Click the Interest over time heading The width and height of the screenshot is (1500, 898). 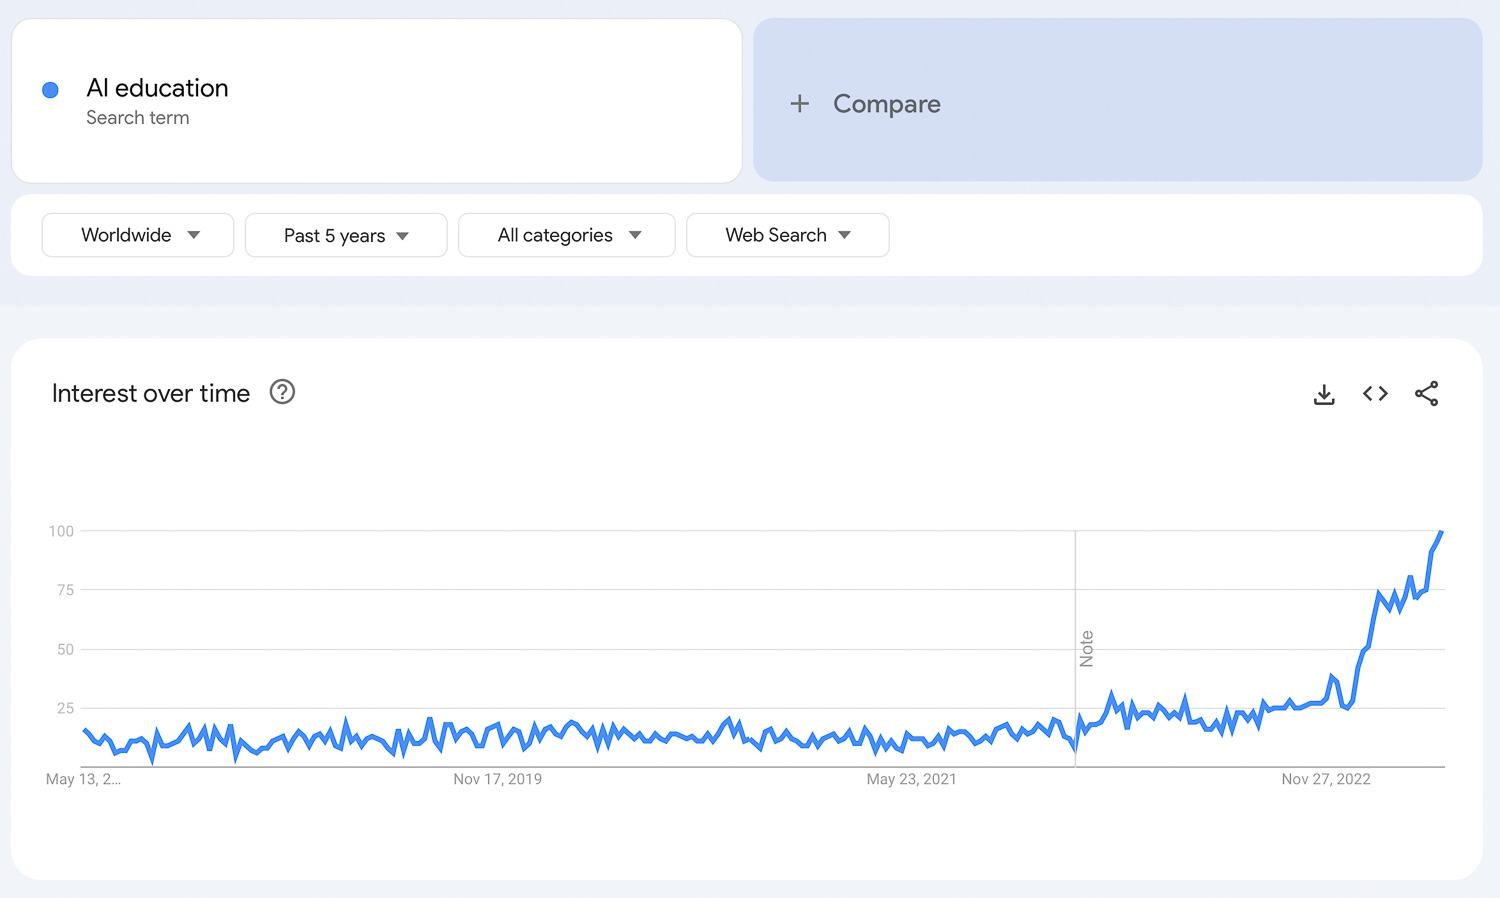coord(151,393)
